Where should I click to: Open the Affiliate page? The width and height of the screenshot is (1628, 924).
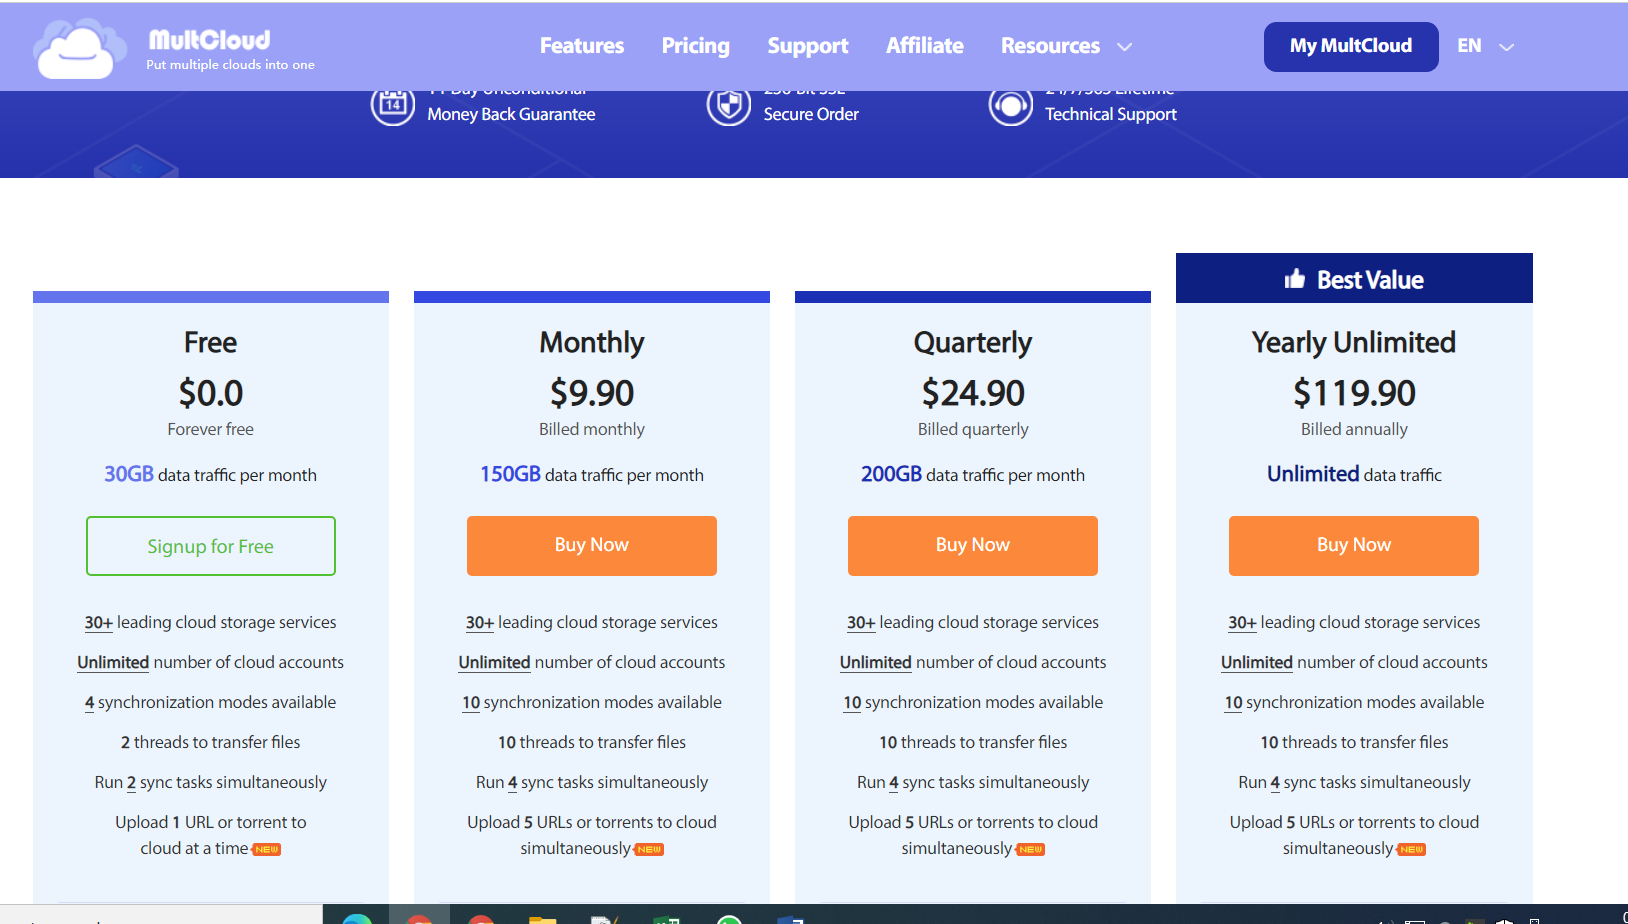pos(925,46)
